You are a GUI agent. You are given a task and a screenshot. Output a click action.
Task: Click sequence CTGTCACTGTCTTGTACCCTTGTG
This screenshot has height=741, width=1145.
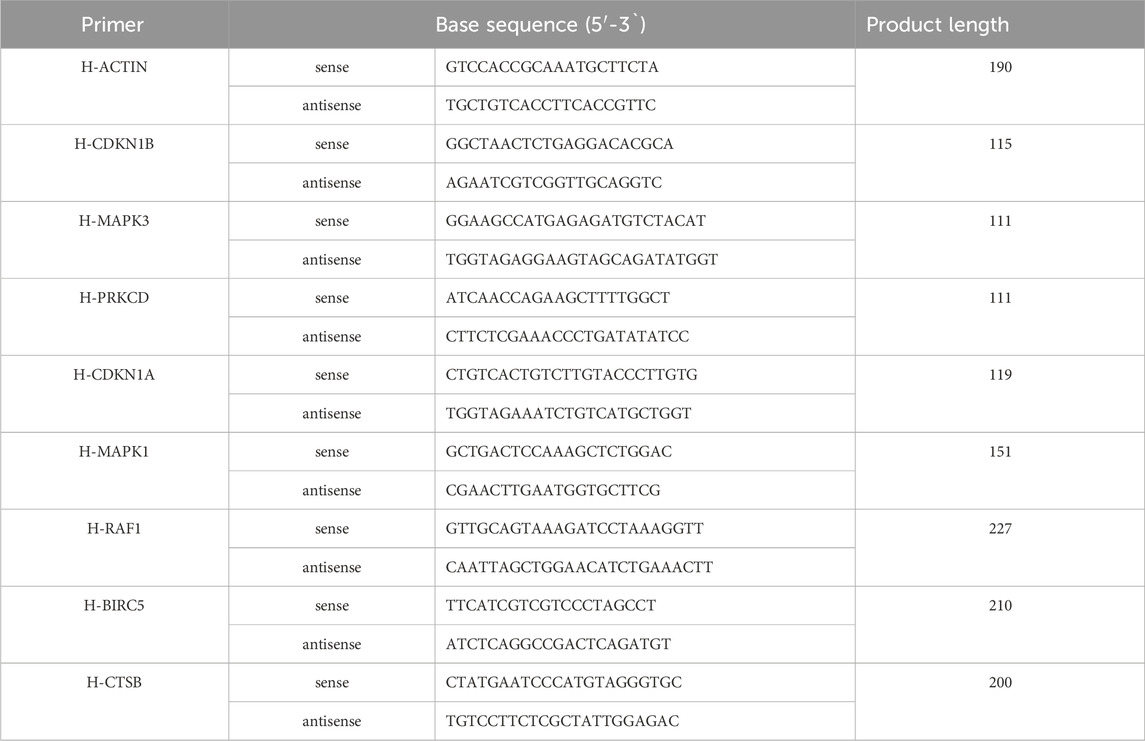point(572,375)
